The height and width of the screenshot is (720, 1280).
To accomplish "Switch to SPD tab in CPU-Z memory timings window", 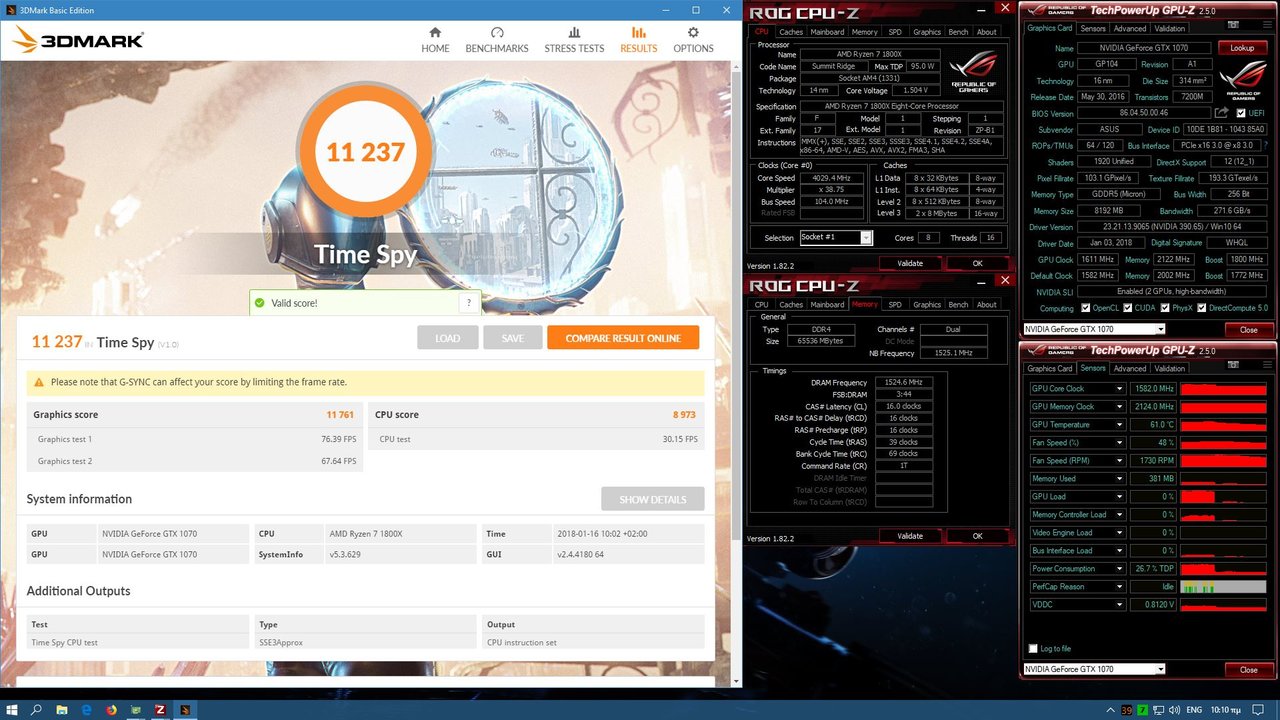I will pos(895,304).
